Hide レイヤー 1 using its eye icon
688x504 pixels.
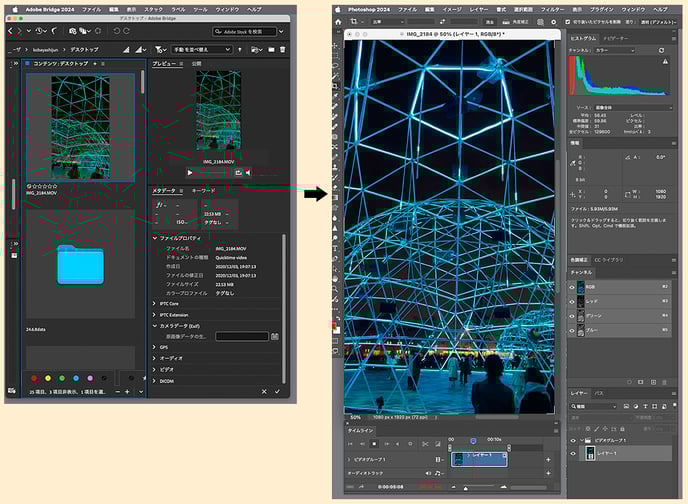click(x=574, y=454)
